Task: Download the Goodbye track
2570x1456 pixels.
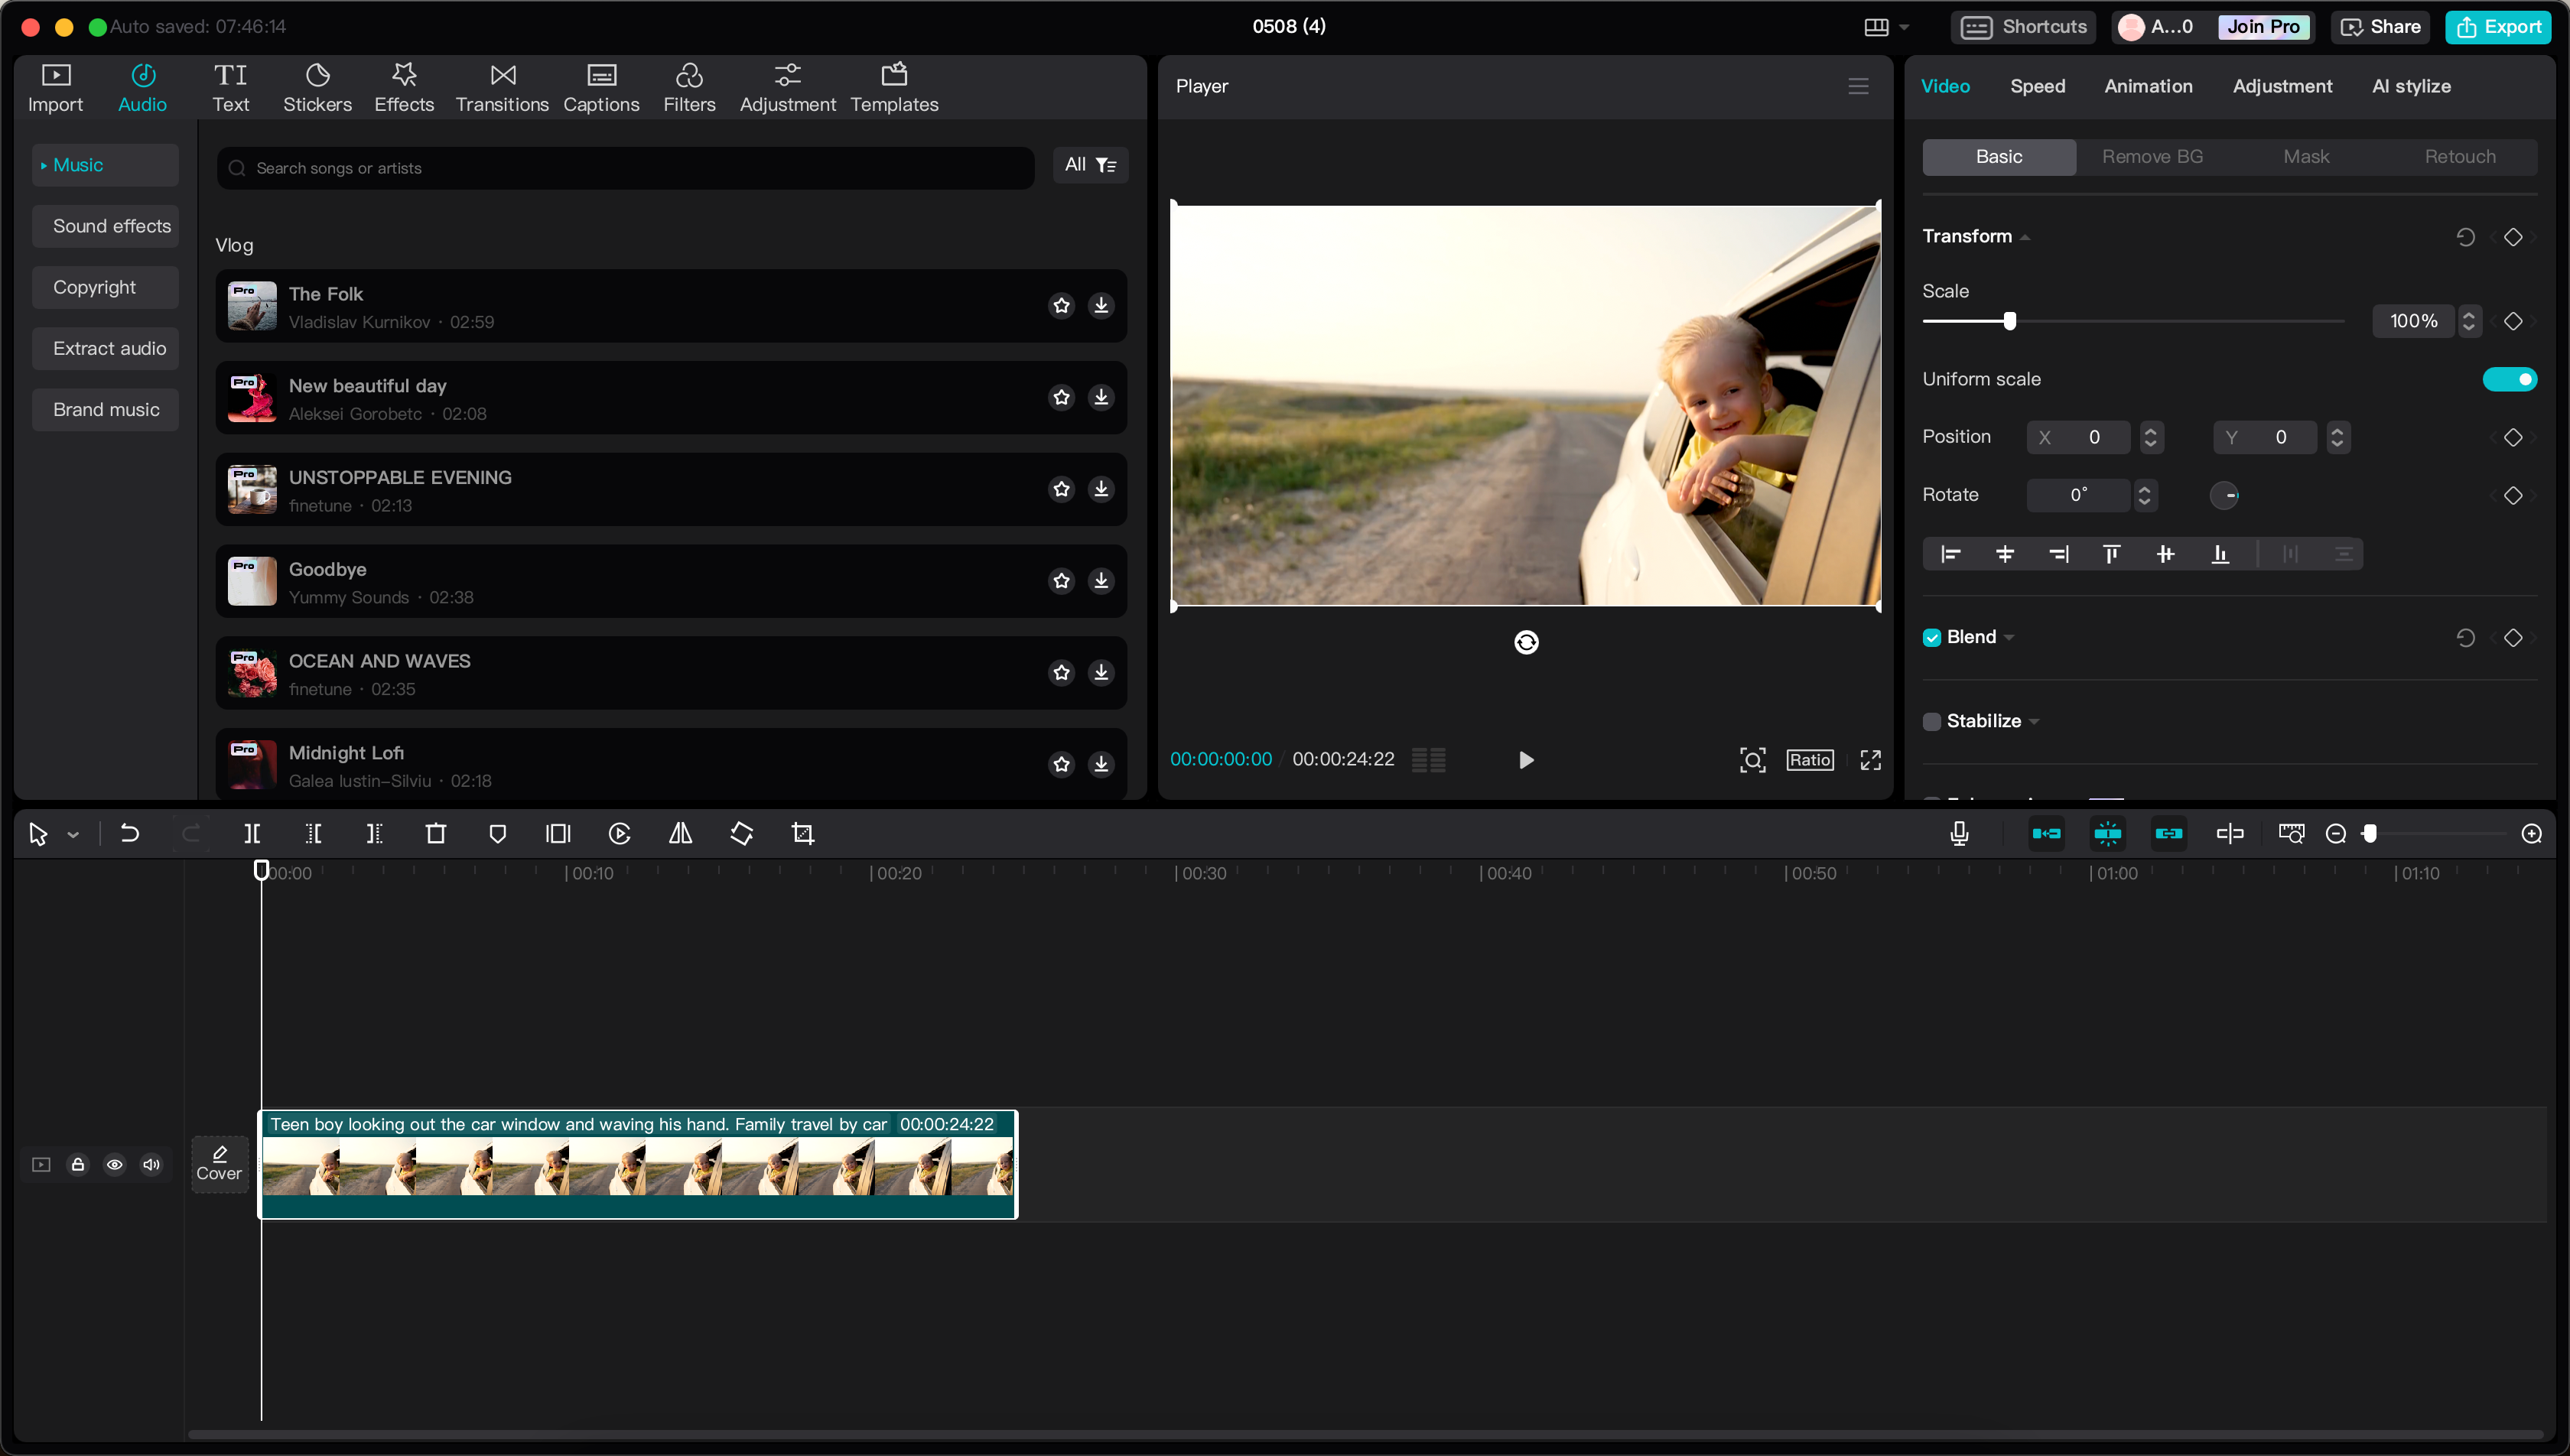Action: 1101,580
